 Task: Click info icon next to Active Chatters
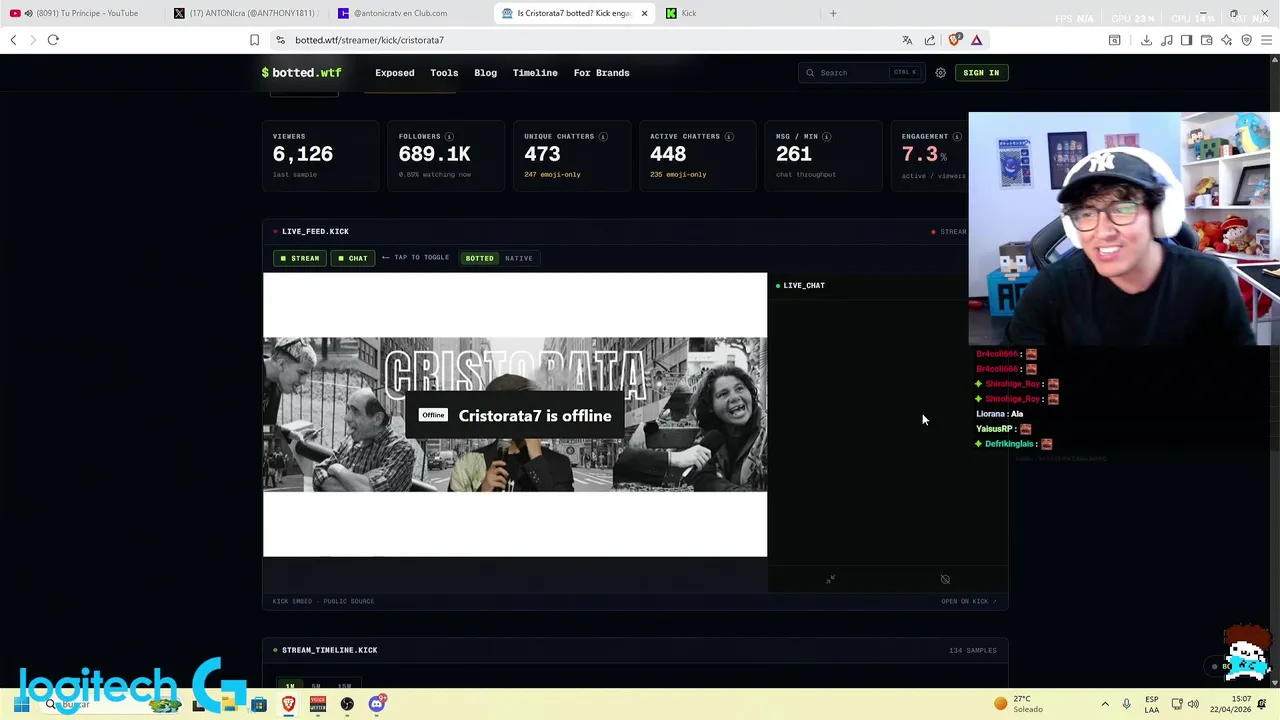[x=729, y=136]
